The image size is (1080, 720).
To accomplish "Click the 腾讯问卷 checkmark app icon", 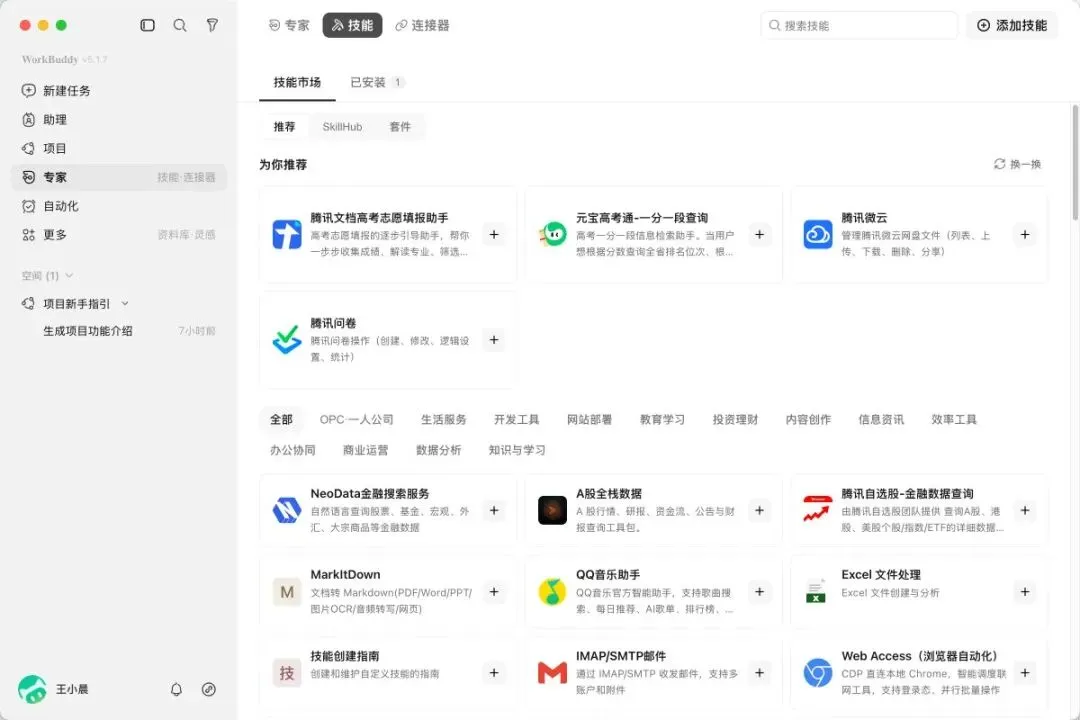I will tap(287, 340).
